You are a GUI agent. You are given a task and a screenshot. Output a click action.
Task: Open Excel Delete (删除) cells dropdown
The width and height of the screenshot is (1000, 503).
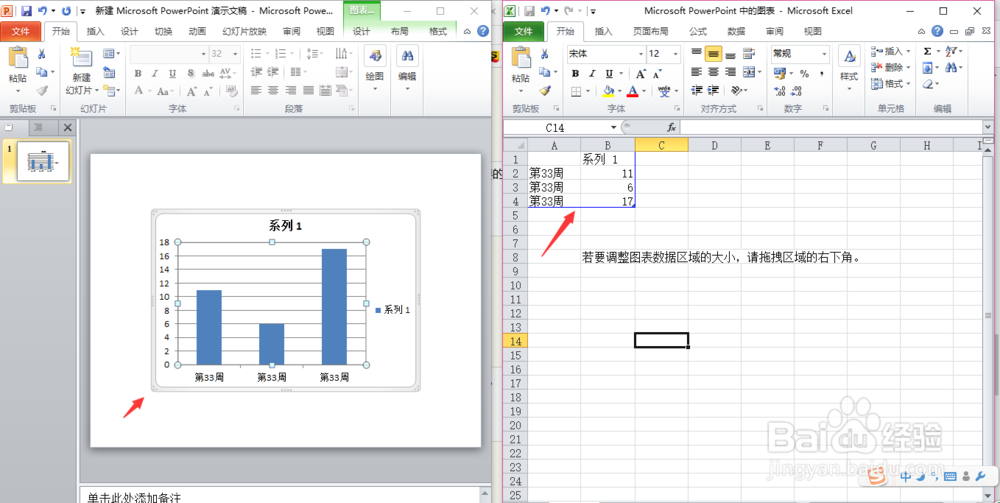[890, 68]
